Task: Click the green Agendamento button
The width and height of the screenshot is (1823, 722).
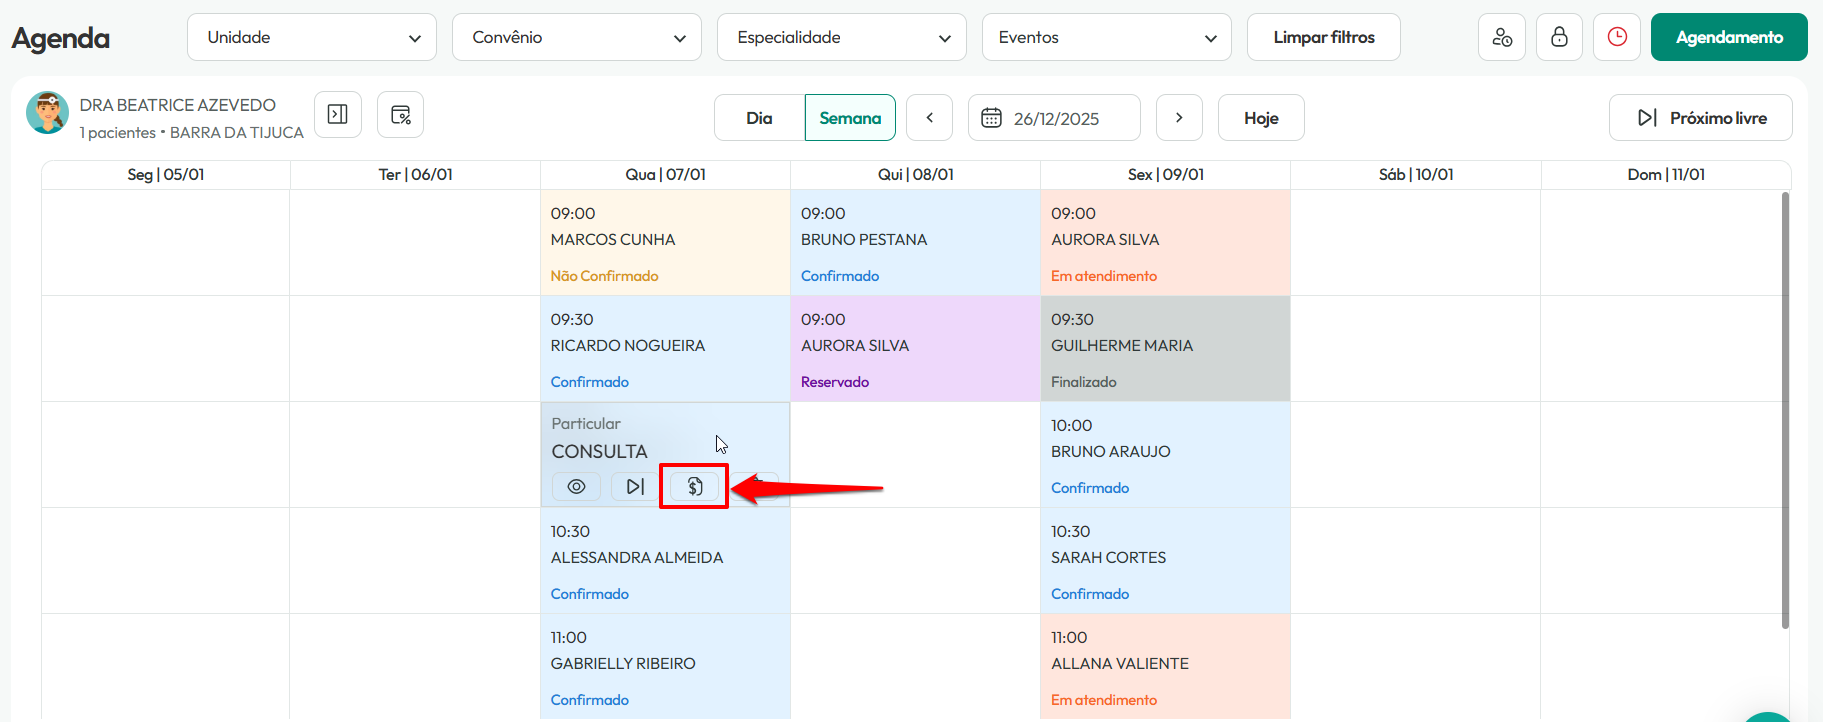Action: click(1729, 37)
